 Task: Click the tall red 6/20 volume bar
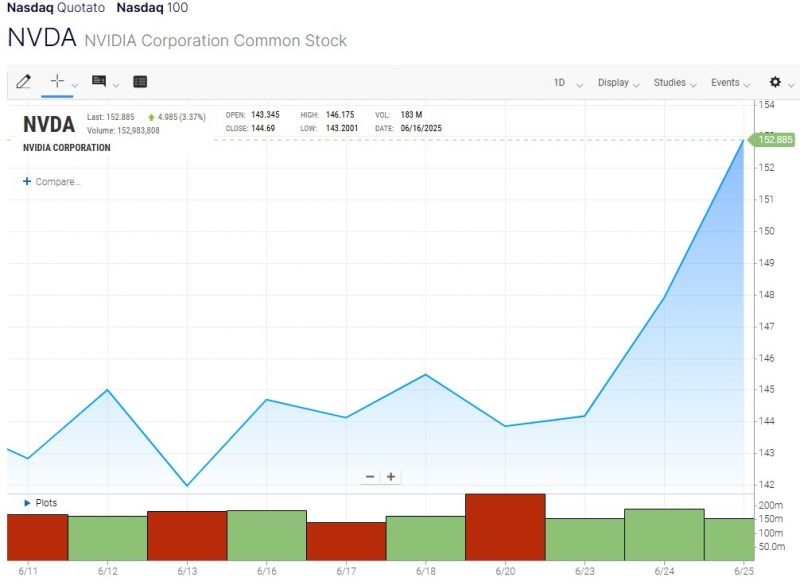coord(505,527)
